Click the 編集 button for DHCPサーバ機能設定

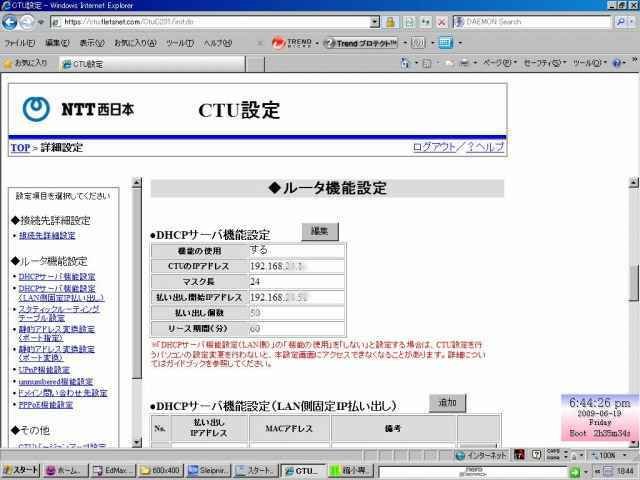pyautogui.click(x=320, y=231)
